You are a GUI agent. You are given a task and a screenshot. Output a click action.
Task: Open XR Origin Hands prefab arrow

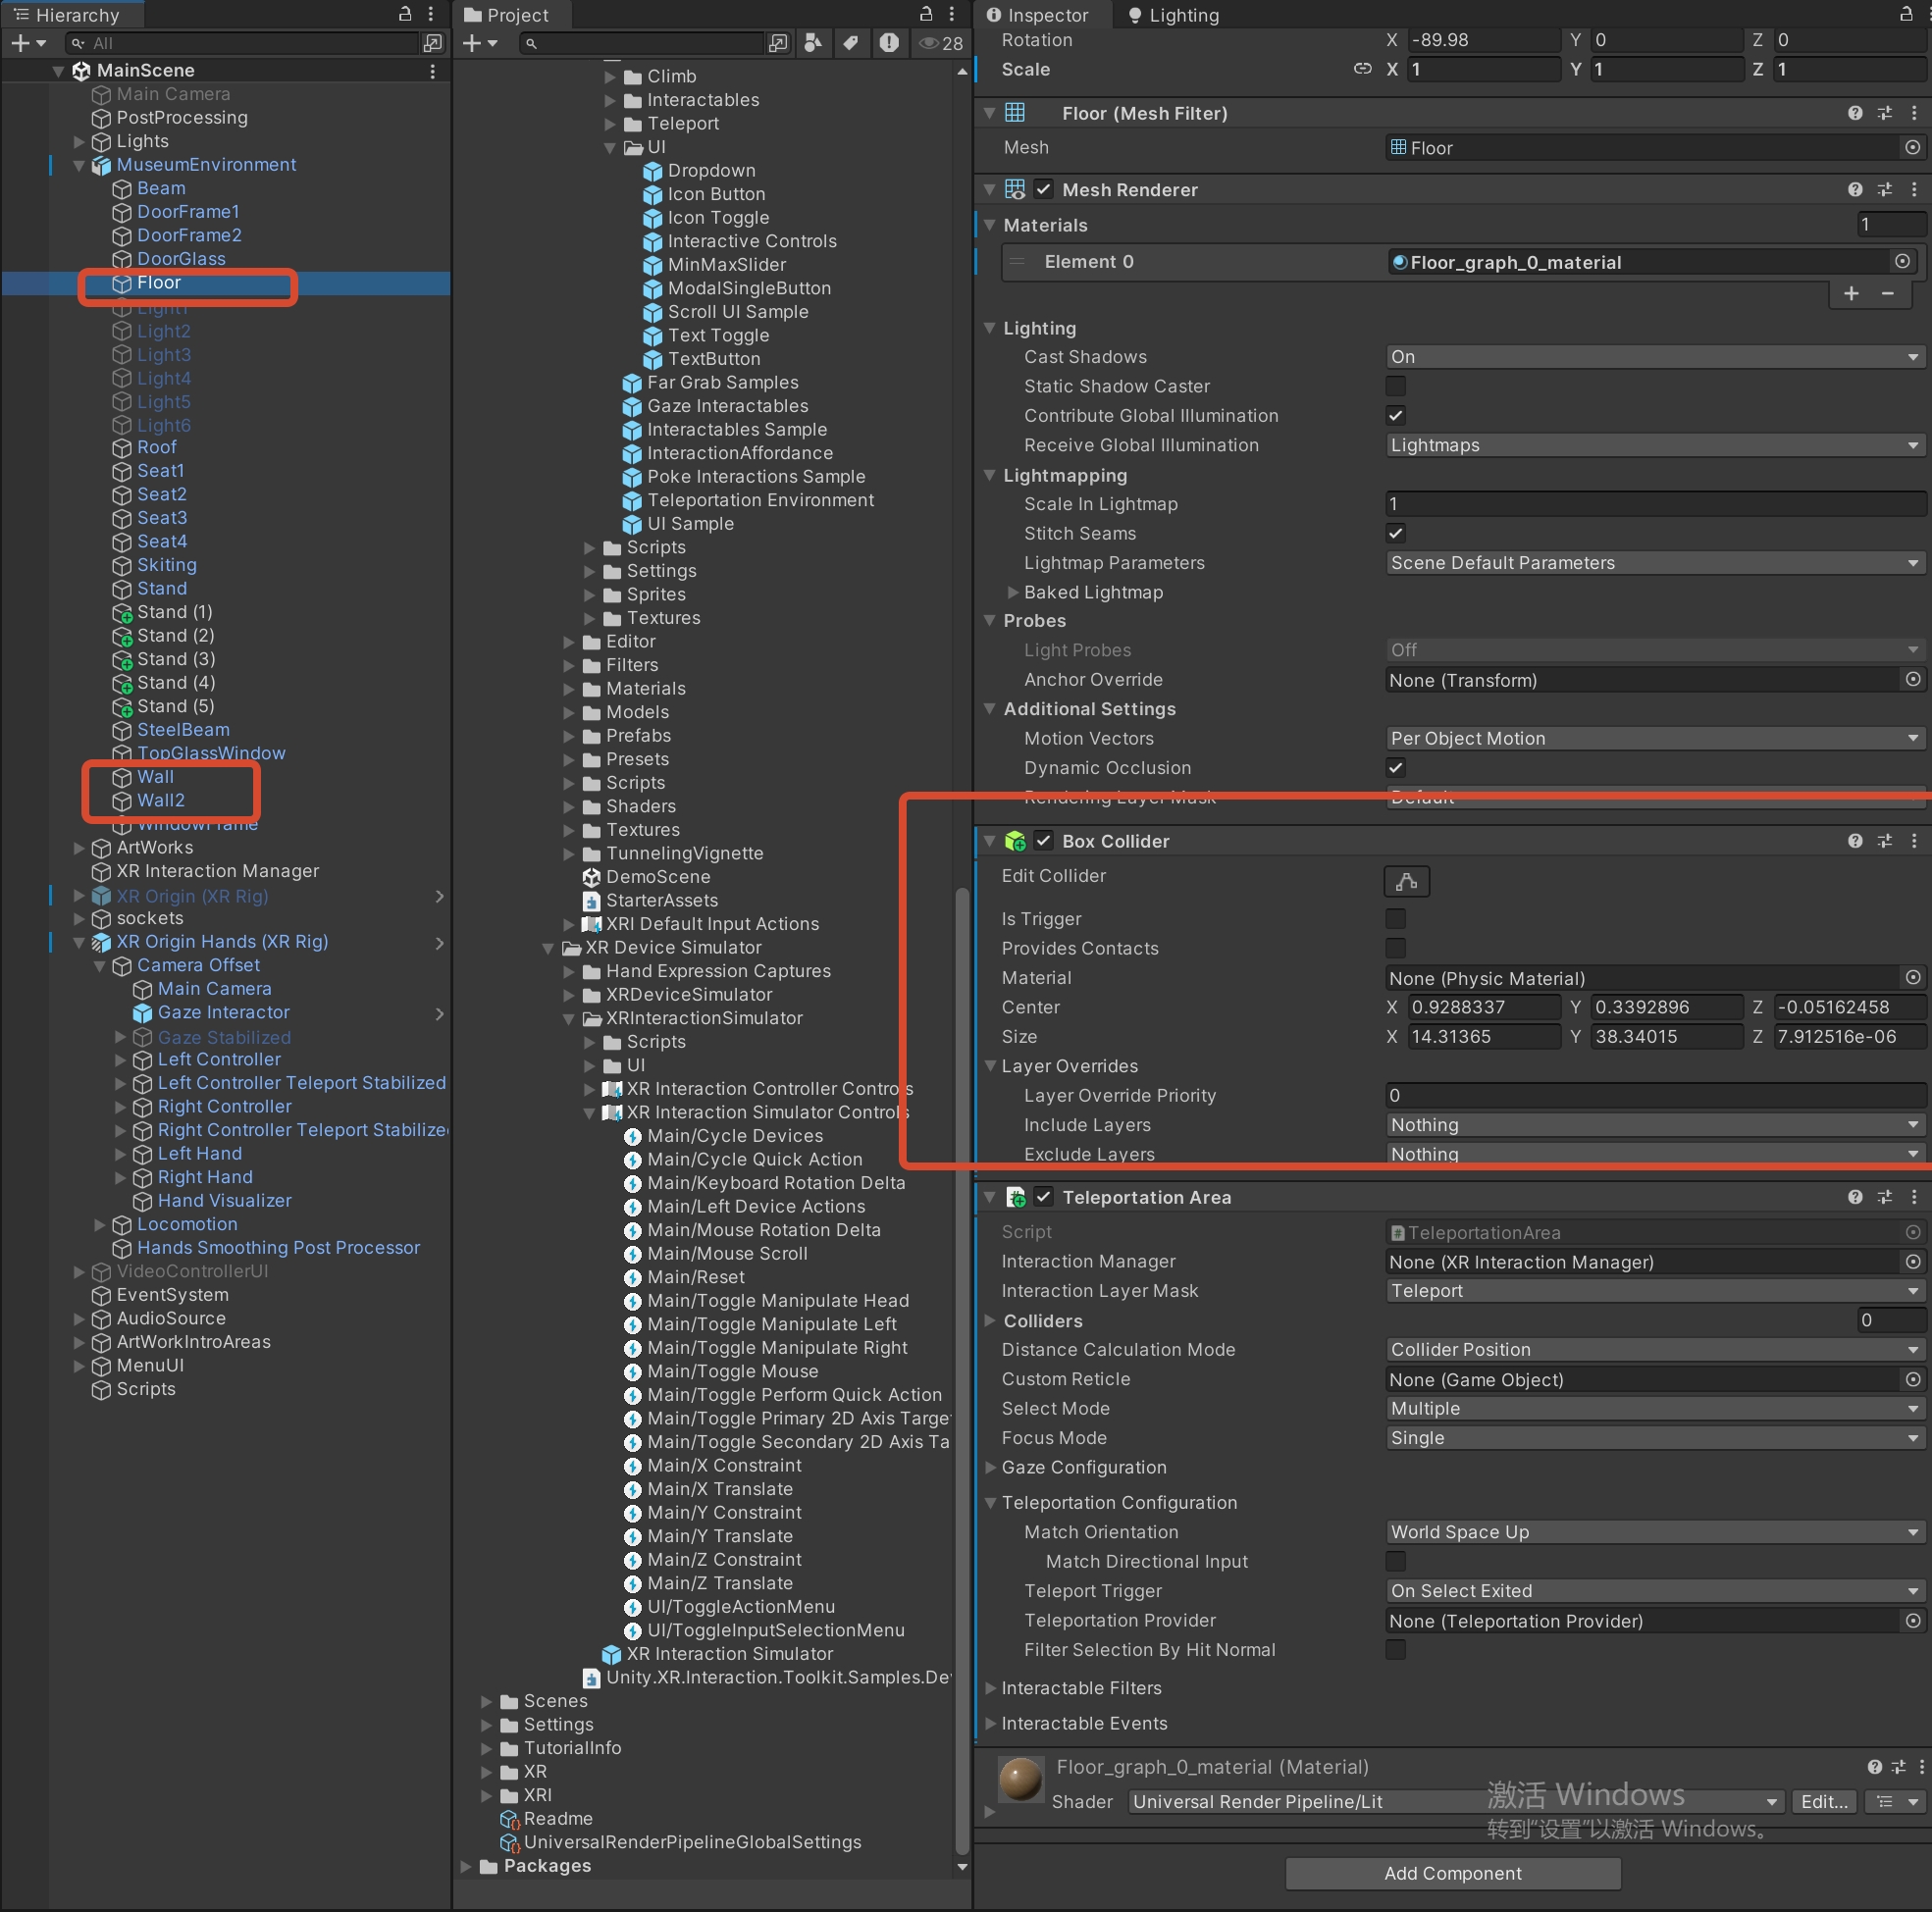pos(438,942)
